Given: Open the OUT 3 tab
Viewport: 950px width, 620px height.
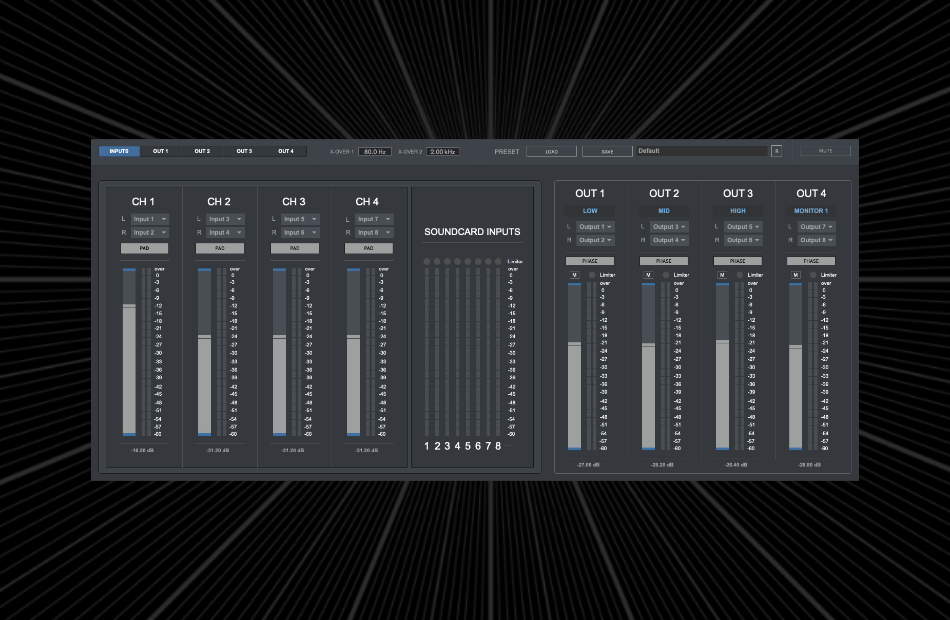Looking at the screenshot, I should click(x=244, y=151).
